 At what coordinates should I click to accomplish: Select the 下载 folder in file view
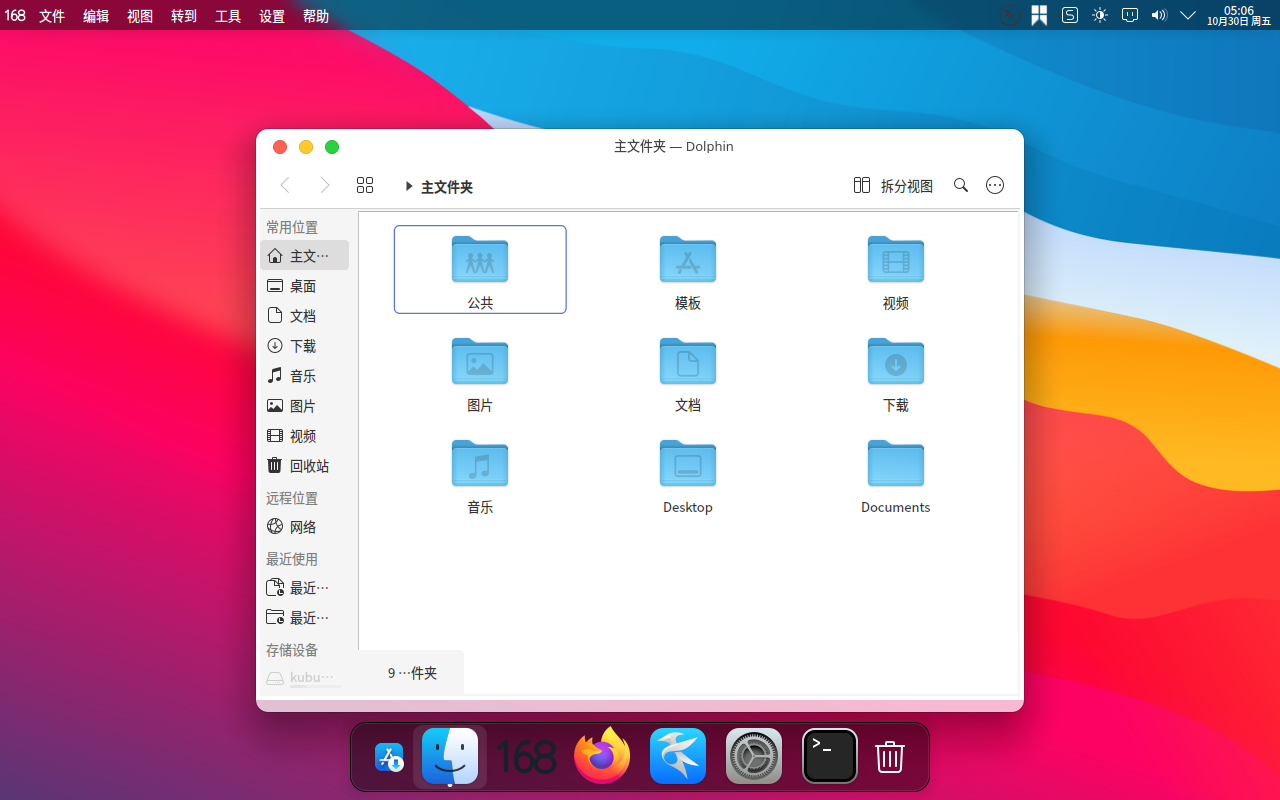tap(896, 374)
